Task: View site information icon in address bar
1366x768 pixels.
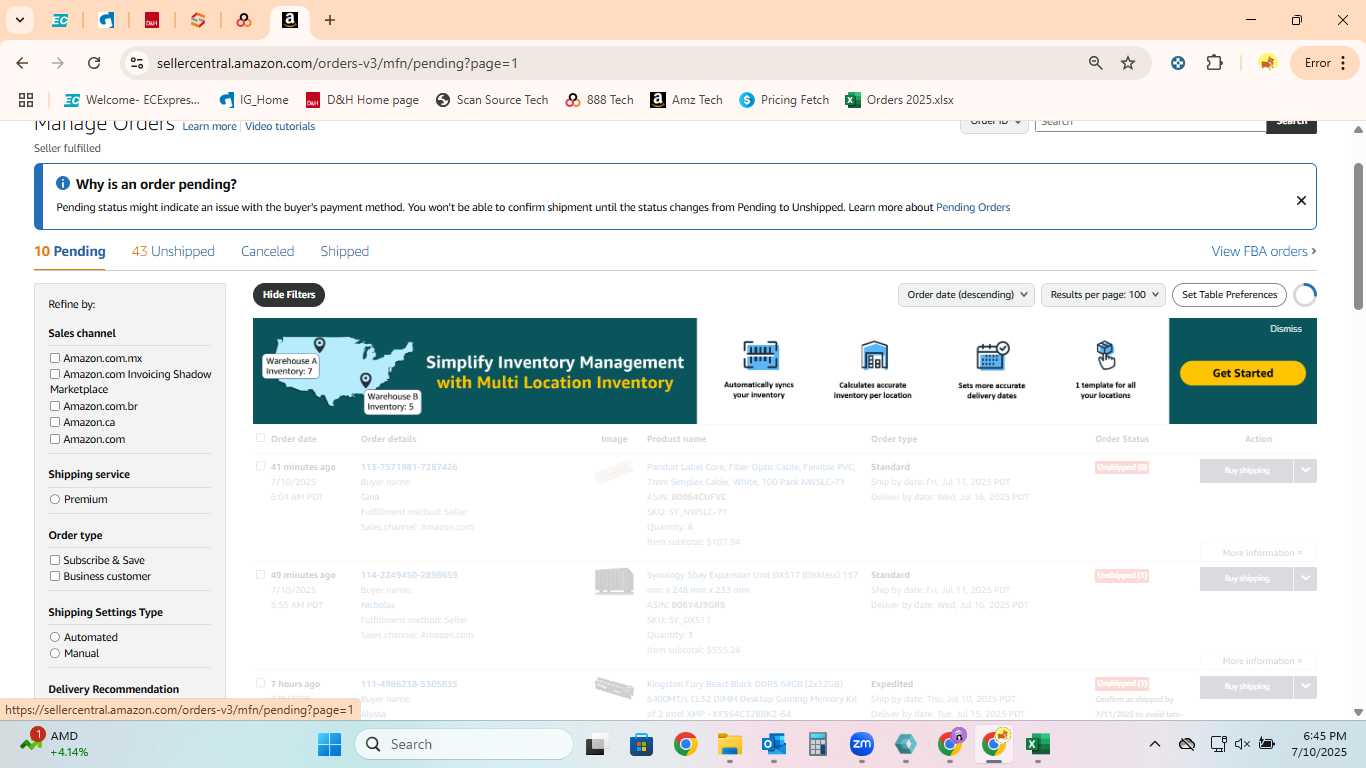Action: (x=137, y=63)
